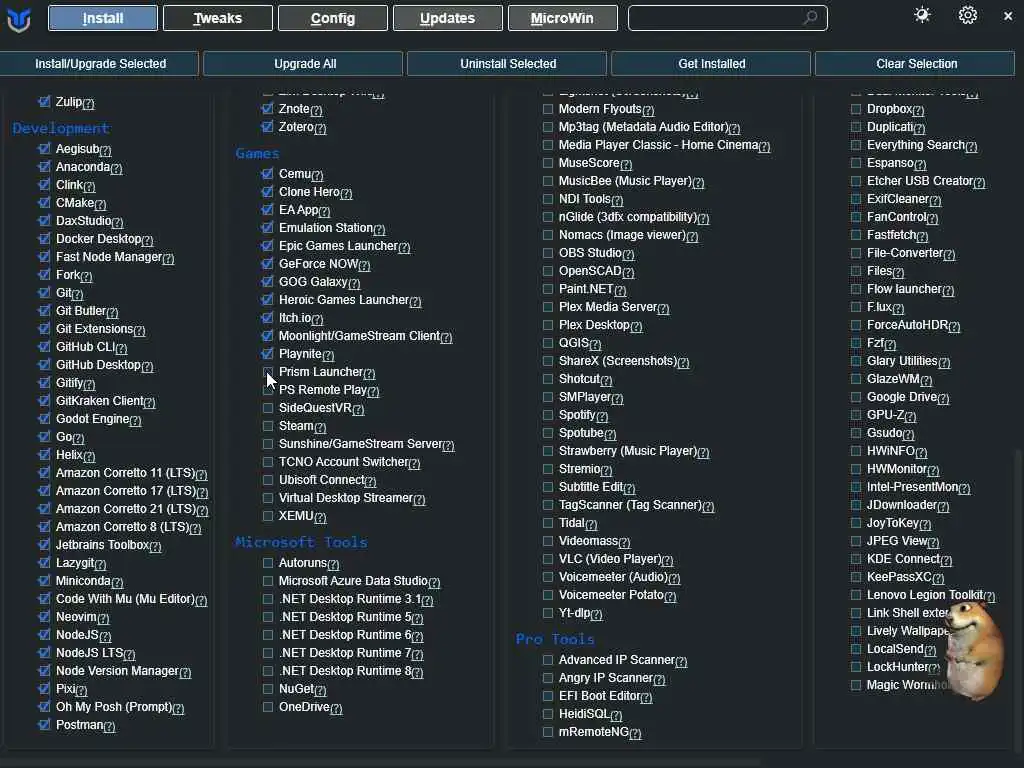The width and height of the screenshot is (1024, 768).
Task: Click the Etcher USB Creator label
Action: point(920,181)
